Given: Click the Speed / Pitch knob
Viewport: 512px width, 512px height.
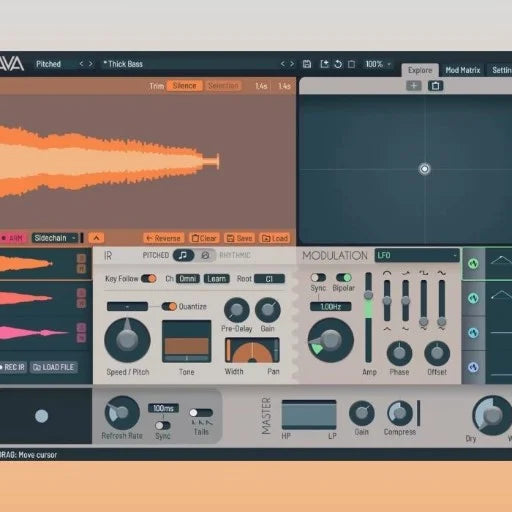Looking at the screenshot, I should coord(127,340).
